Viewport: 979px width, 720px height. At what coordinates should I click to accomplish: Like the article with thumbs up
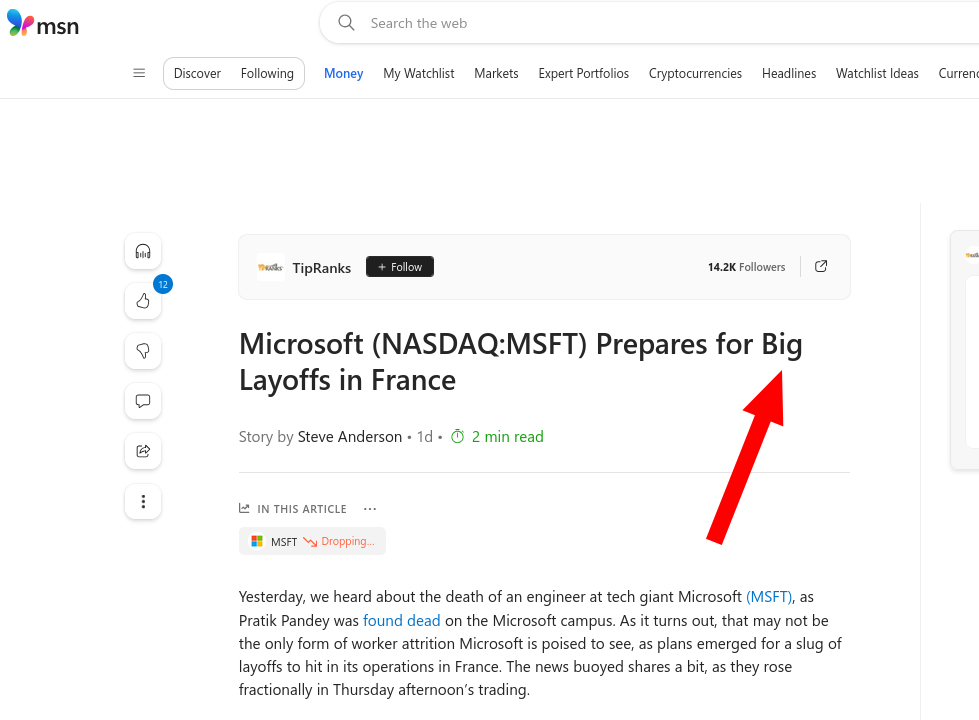pyautogui.click(x=143, y=301)
